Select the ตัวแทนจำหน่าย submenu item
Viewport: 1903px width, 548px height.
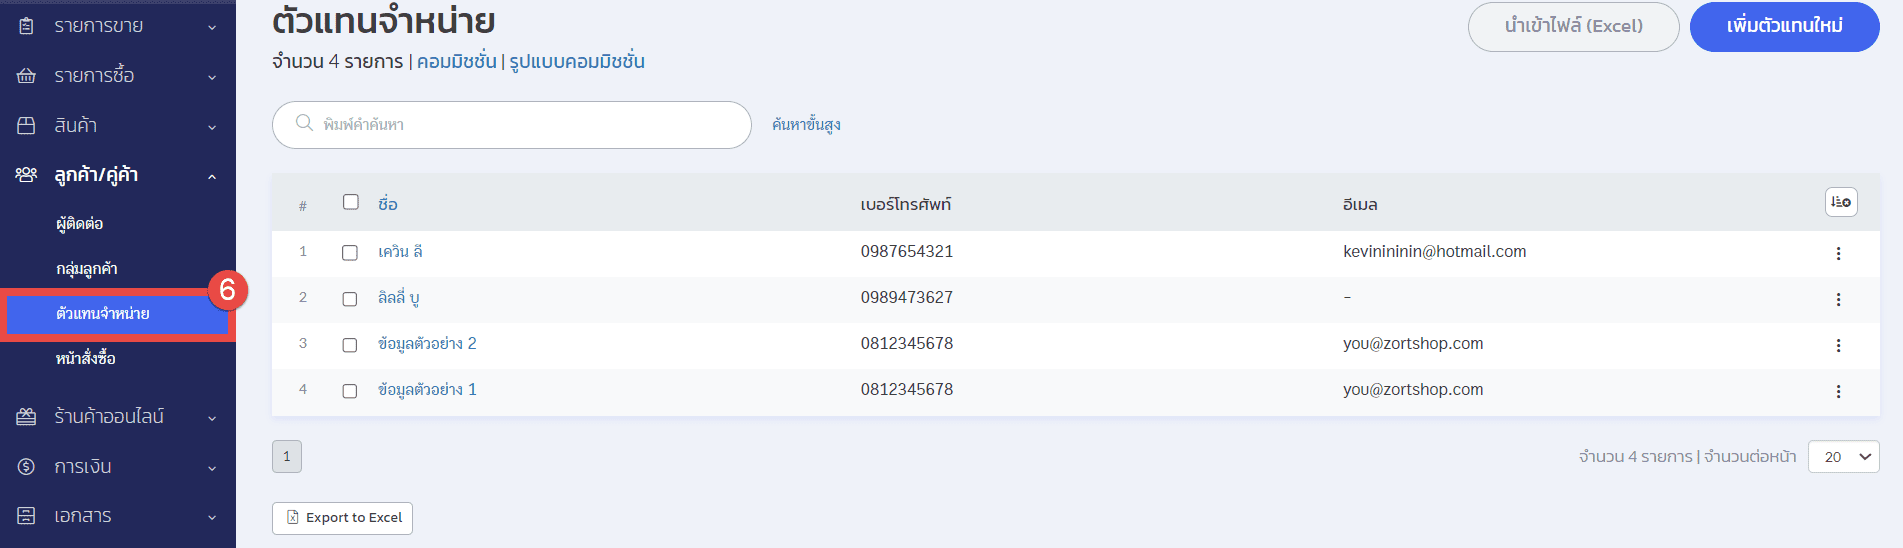click(103, 314)
